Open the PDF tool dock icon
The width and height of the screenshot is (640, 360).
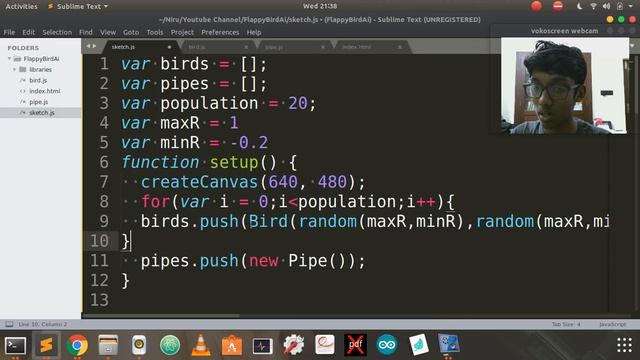(356, 345)
